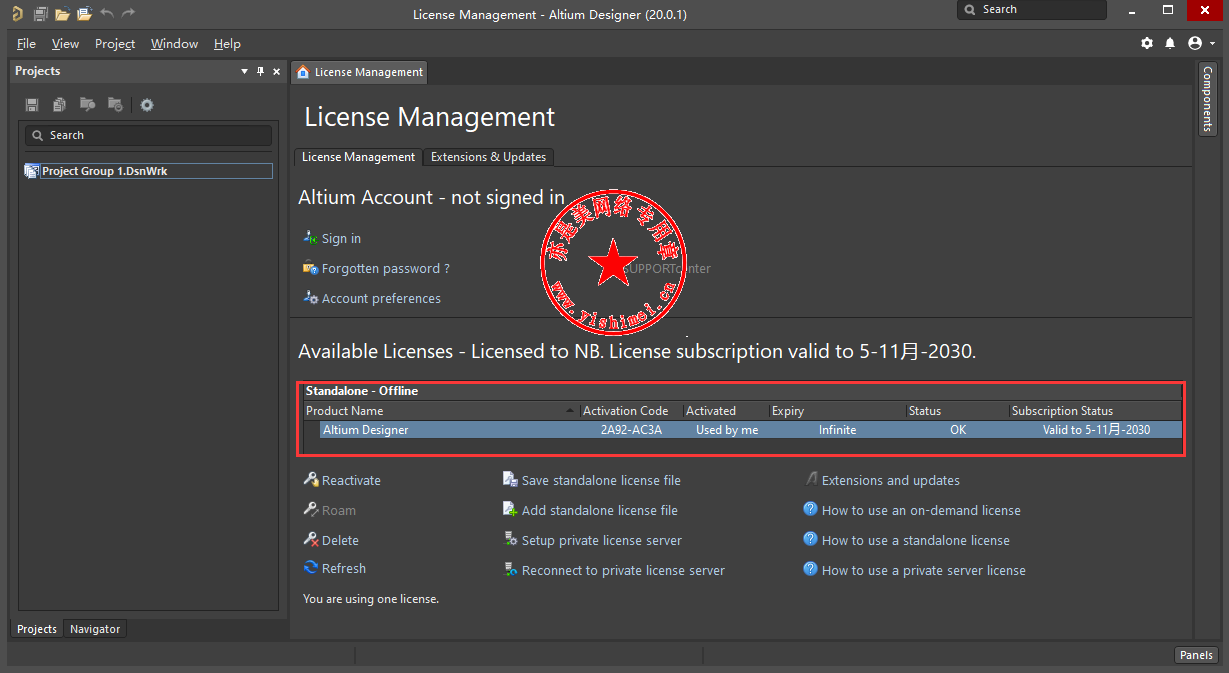Click Add standalone license file
This screenshot has height=673, width=1229.
click(599, 510)
